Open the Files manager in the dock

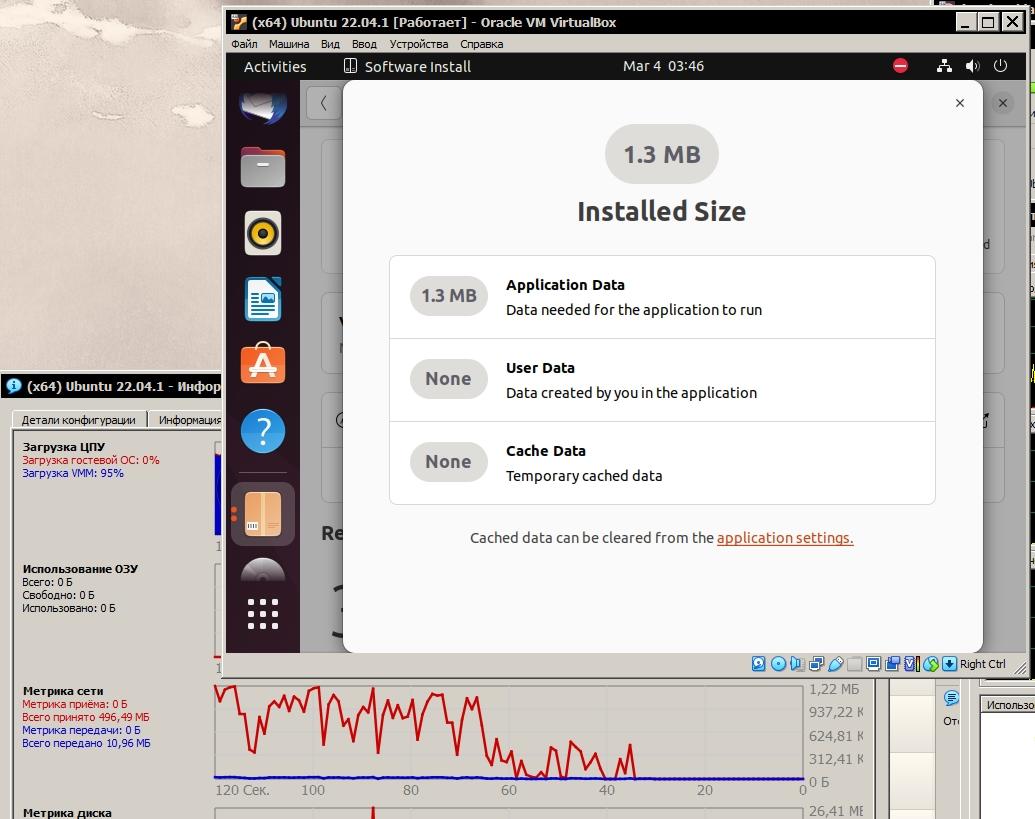coord(263,167)
